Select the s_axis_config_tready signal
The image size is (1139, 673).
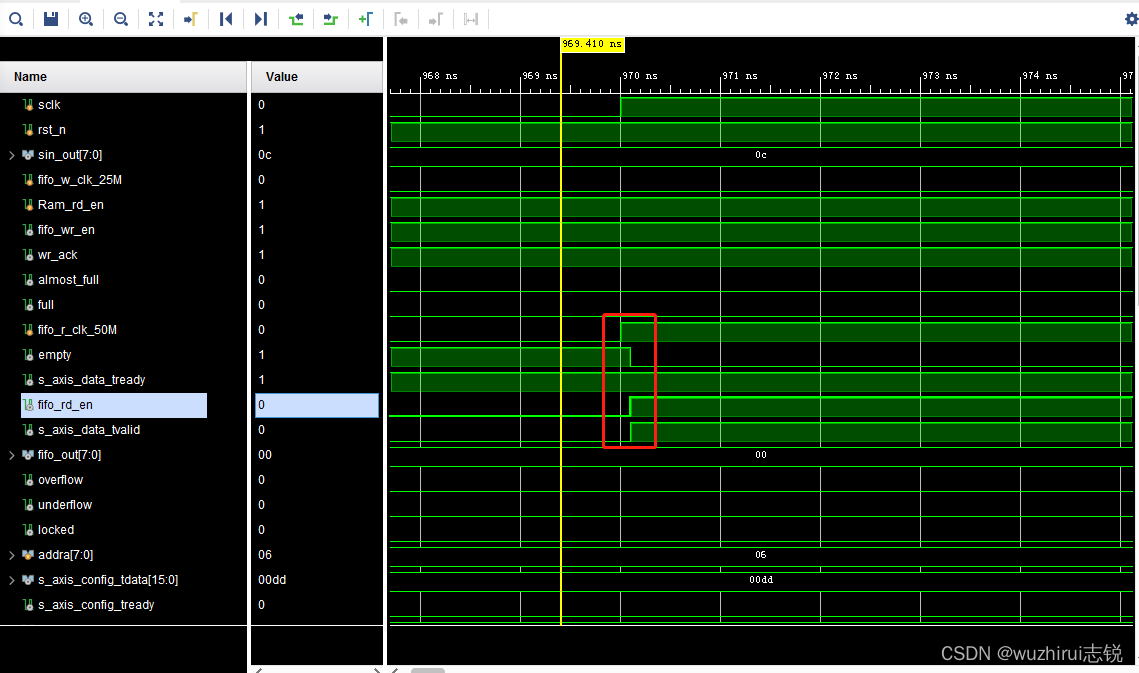[96, 605]
